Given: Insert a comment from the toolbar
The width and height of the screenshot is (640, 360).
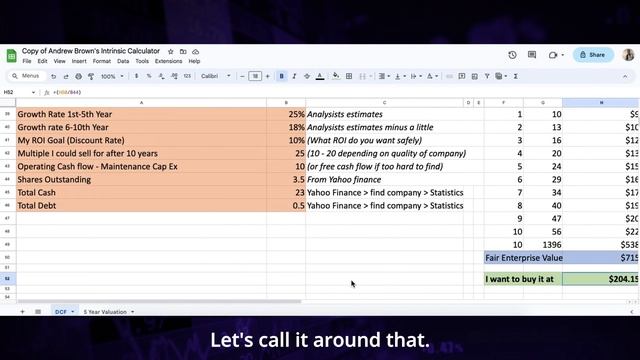Looking at the screenshot, I should (462, 76).
